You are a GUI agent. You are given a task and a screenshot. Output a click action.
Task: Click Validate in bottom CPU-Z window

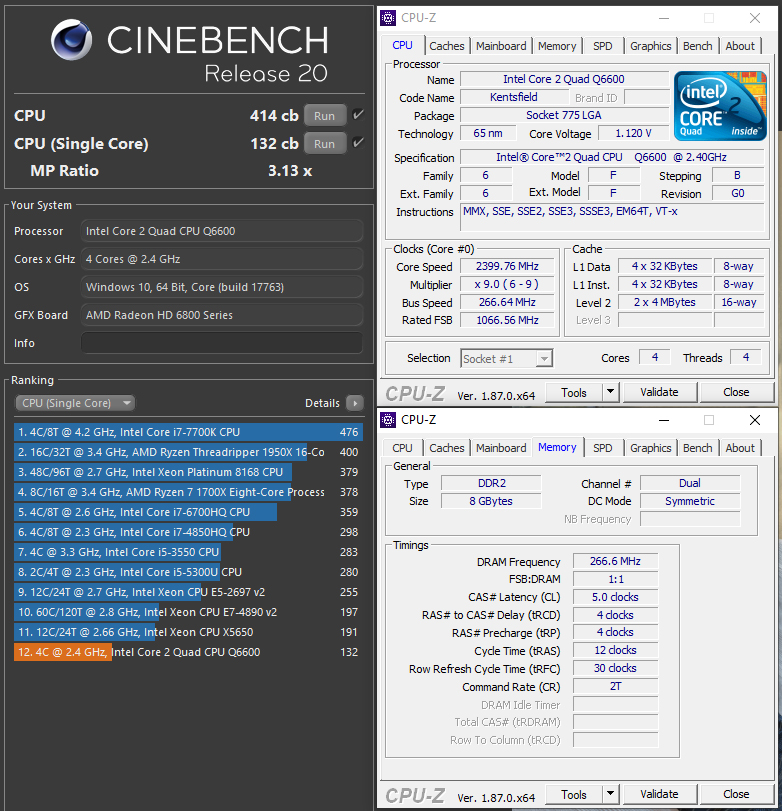tap(659, 794)
